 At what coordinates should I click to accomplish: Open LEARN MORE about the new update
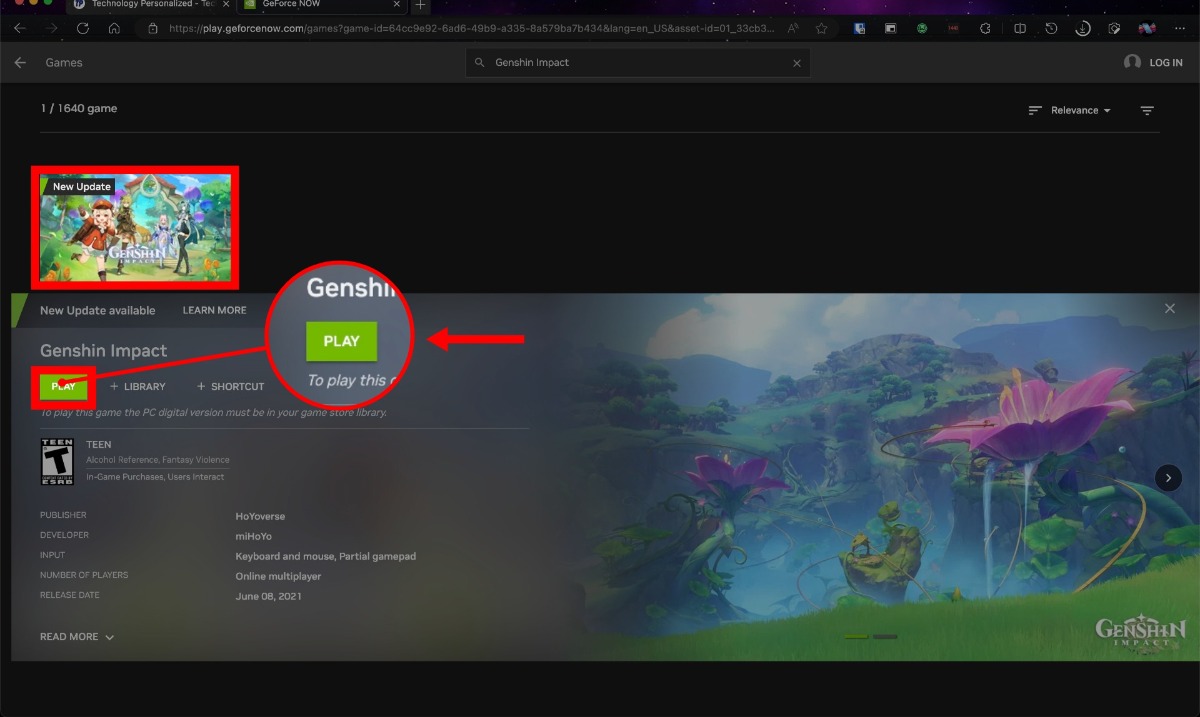coord(214,311)
